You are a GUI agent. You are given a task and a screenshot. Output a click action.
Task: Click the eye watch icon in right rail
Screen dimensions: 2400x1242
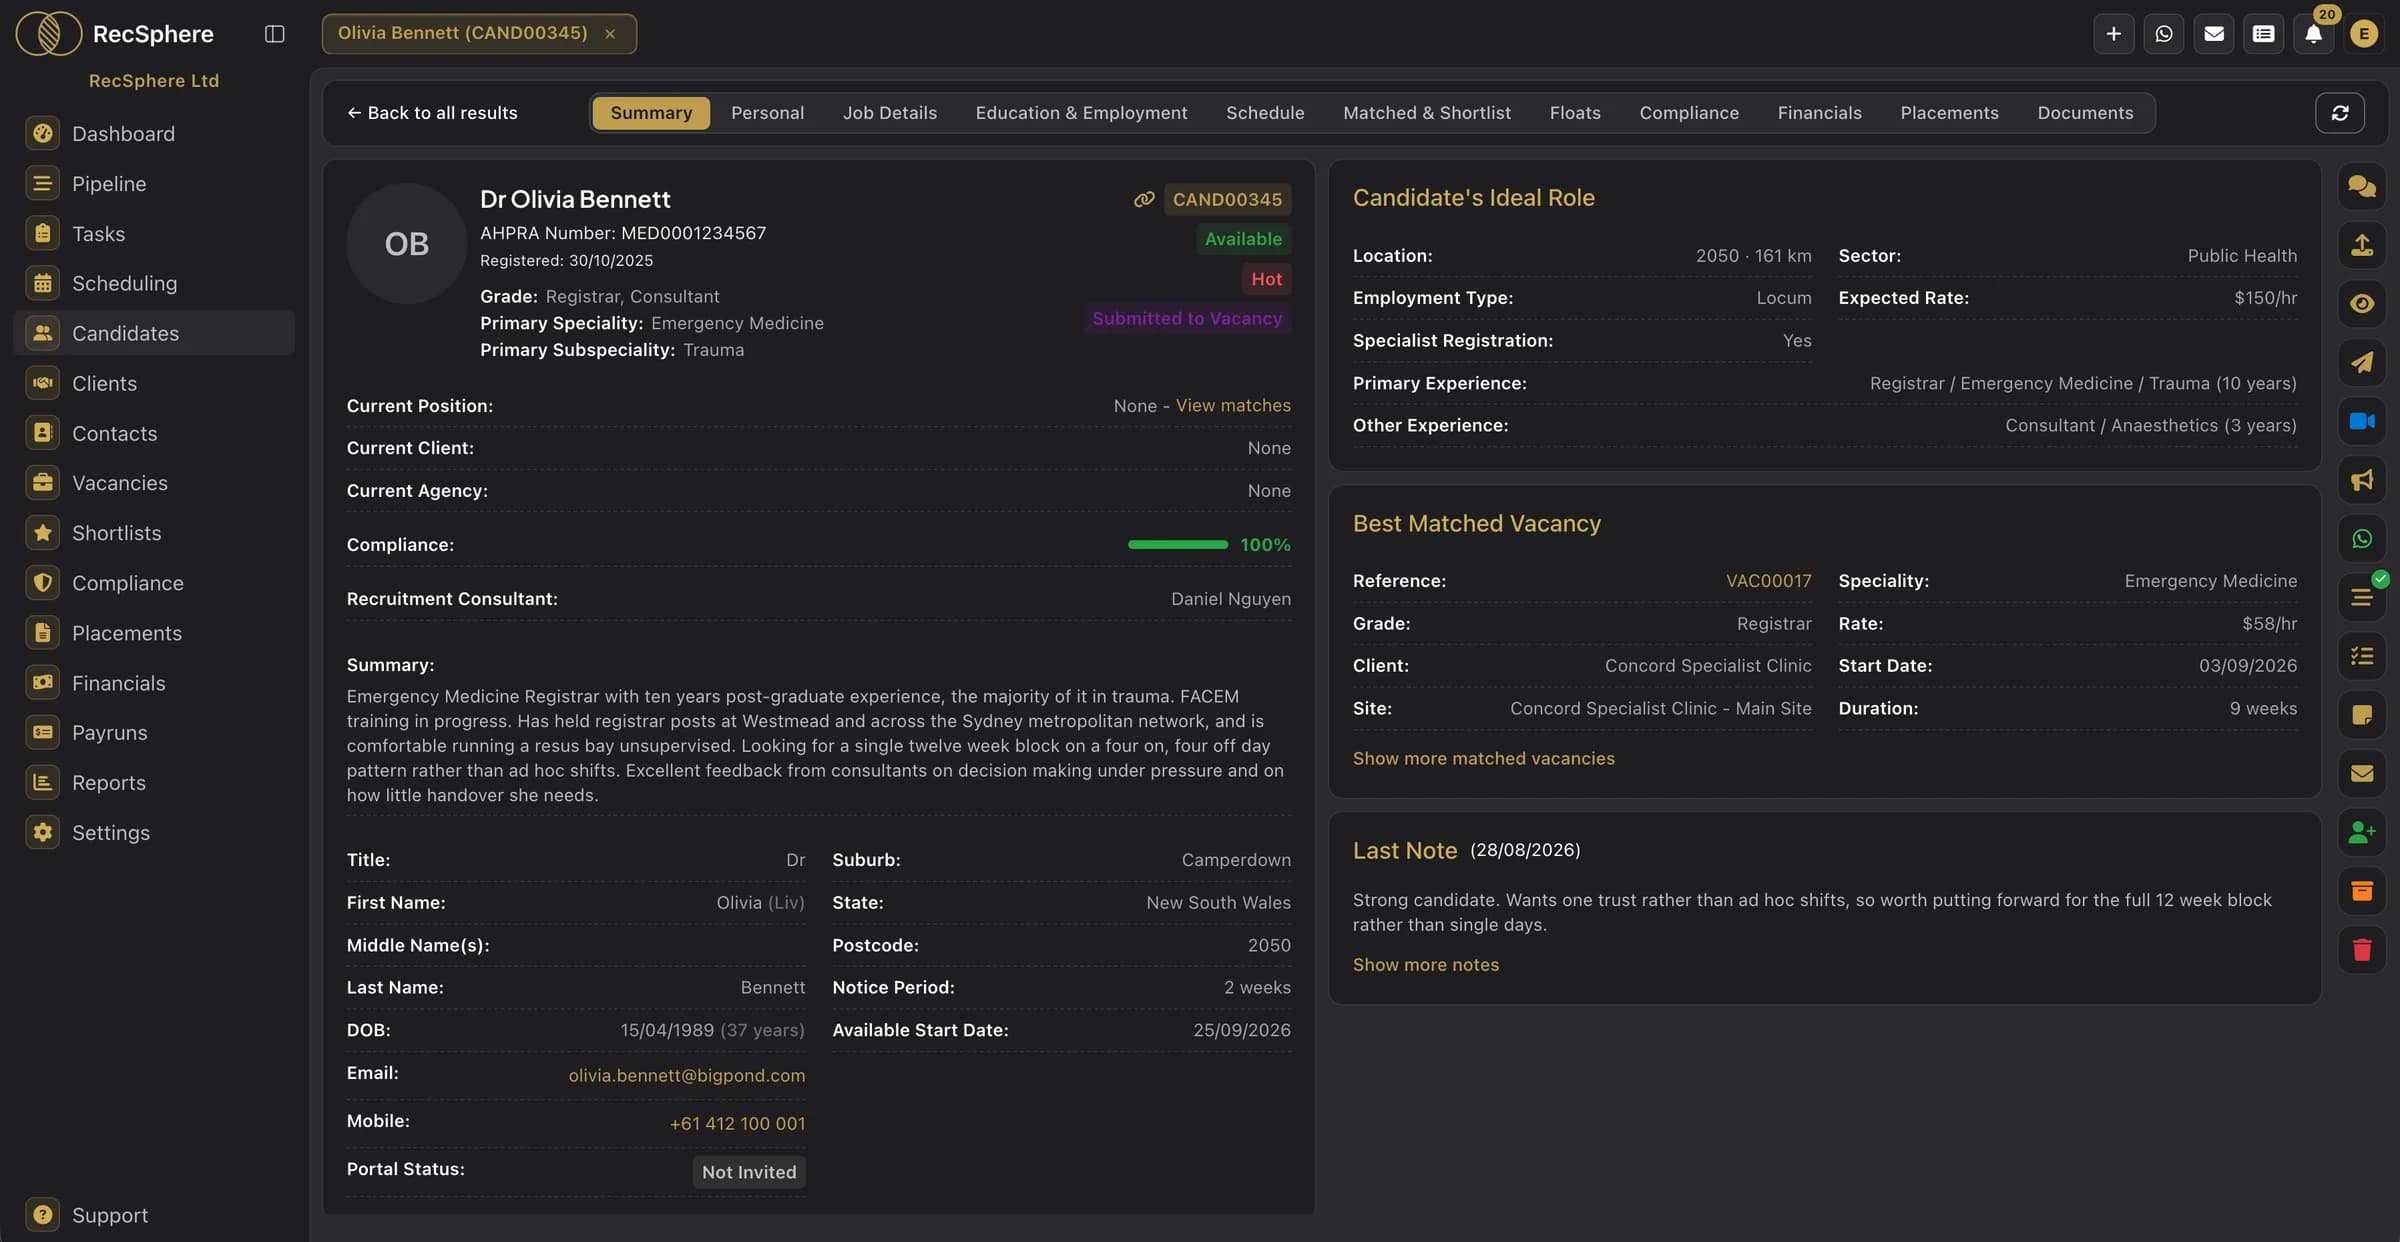[x=2362, y=304]
